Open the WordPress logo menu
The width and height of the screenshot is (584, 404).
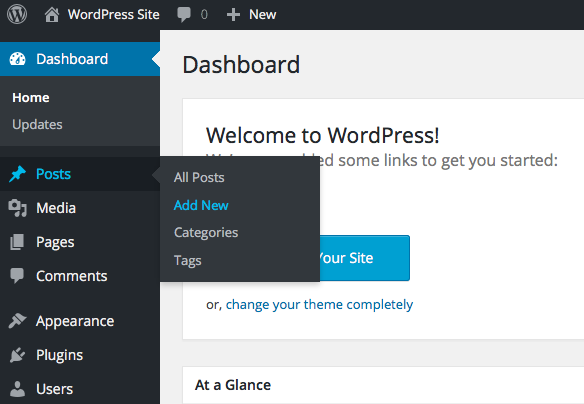click(x=17, y=15)
